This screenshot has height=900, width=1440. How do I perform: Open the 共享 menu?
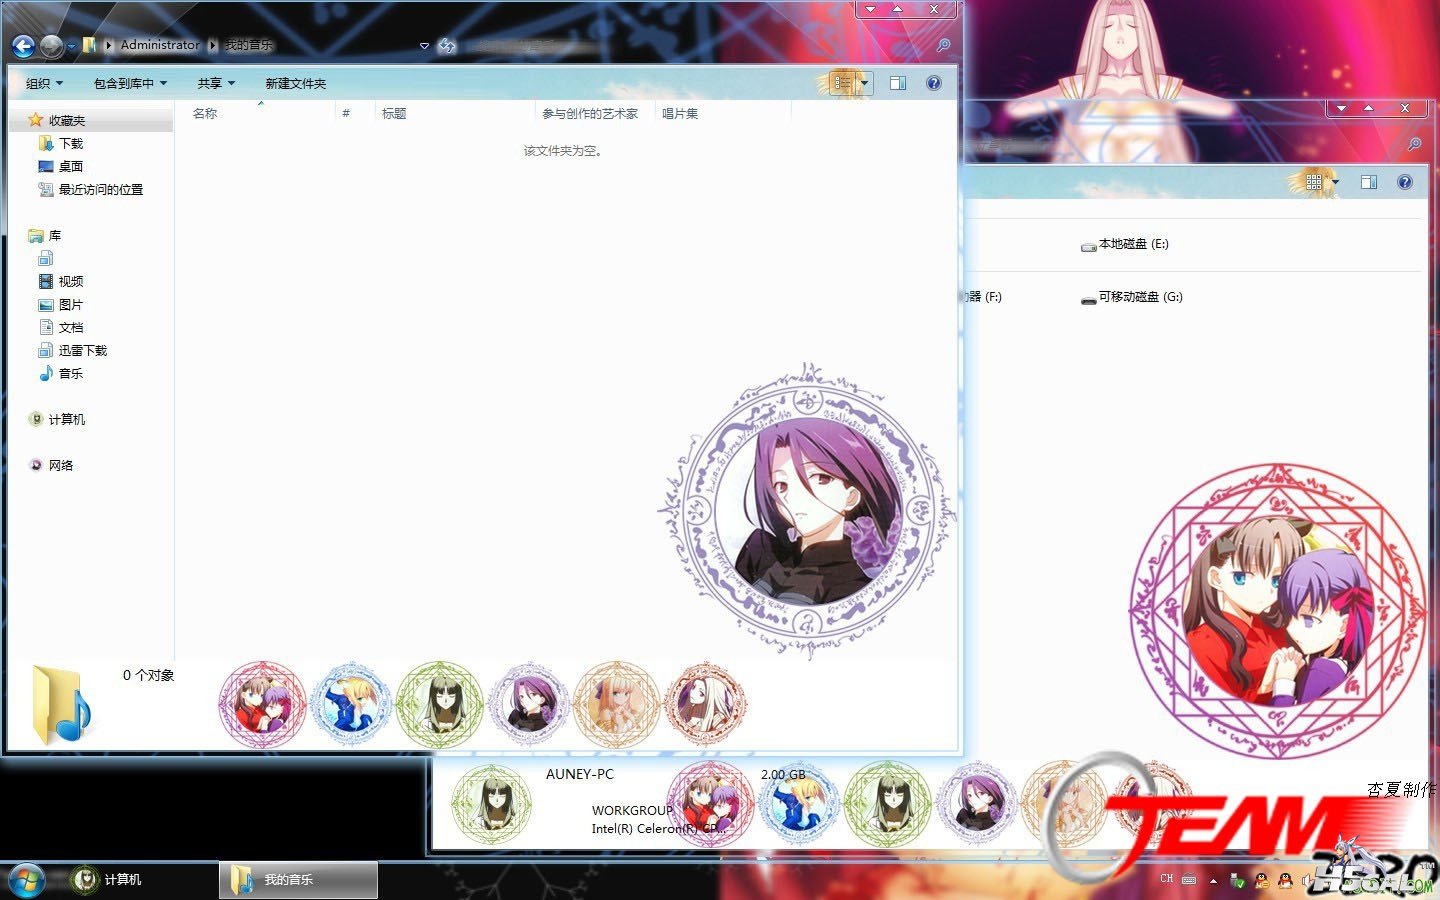click(x=216, y=84)
